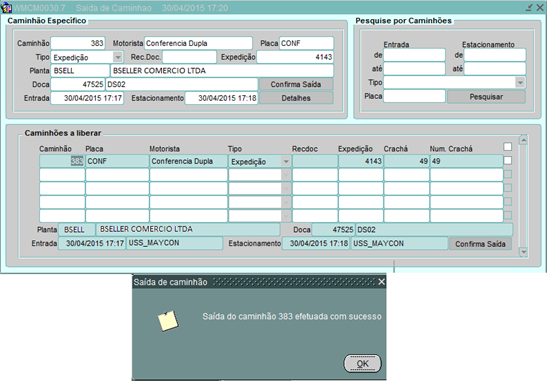Check the checkbox for truck 383 row
Viewport: 547px width, 381px height.
click(x=508, y=160)
